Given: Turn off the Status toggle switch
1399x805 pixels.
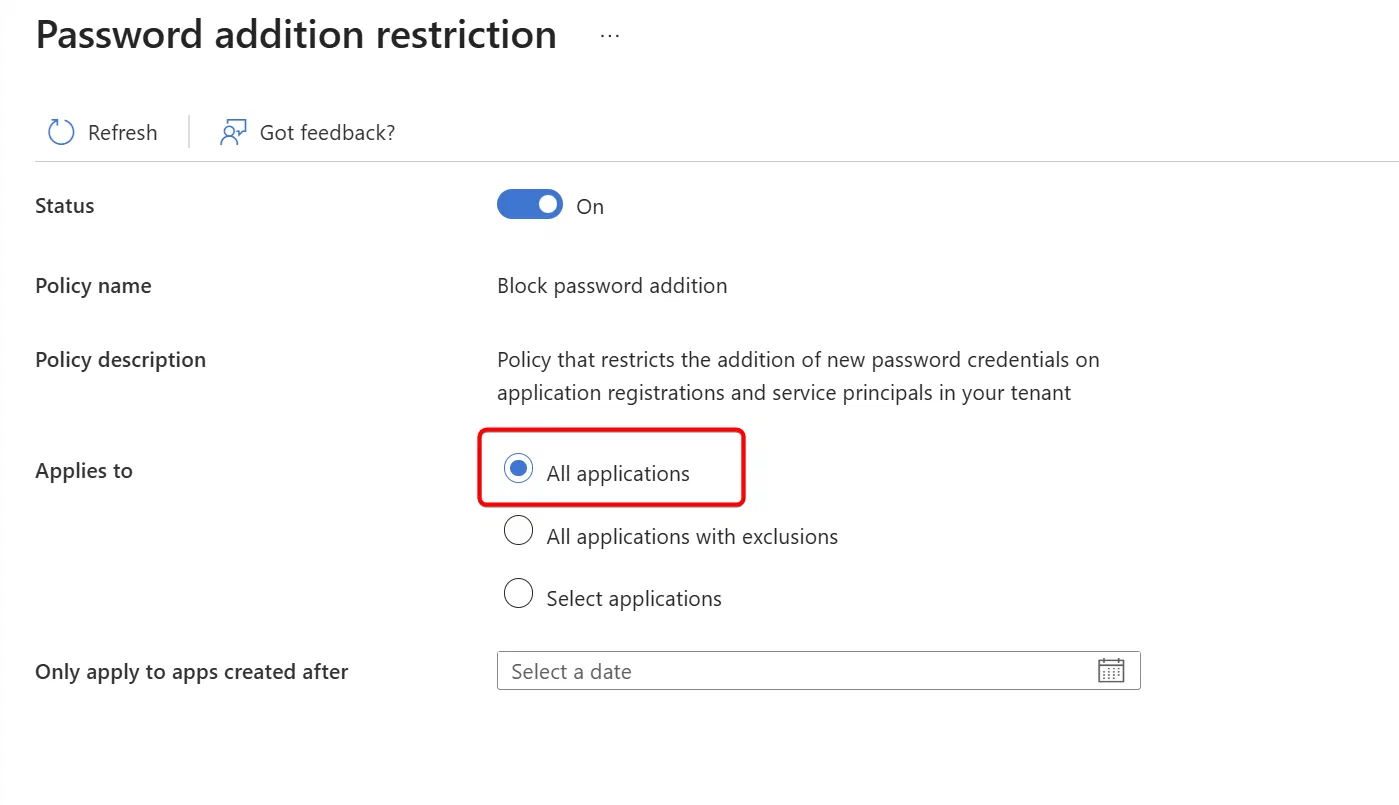Looking at the screenshot, I should pos(530,205).
